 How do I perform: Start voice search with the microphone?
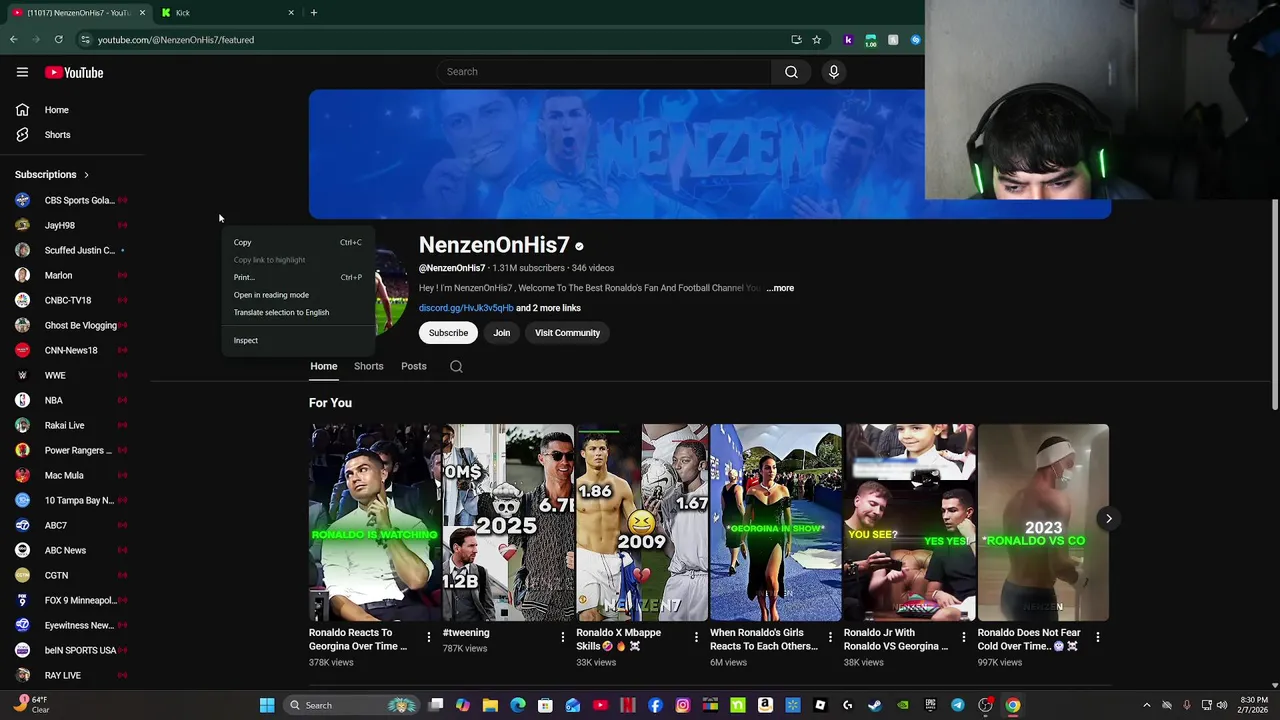(833, 72)
